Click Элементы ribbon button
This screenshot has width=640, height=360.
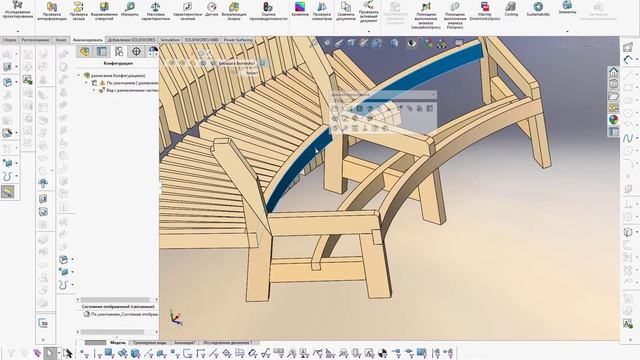pyautogui.click(x=567, y=8)
